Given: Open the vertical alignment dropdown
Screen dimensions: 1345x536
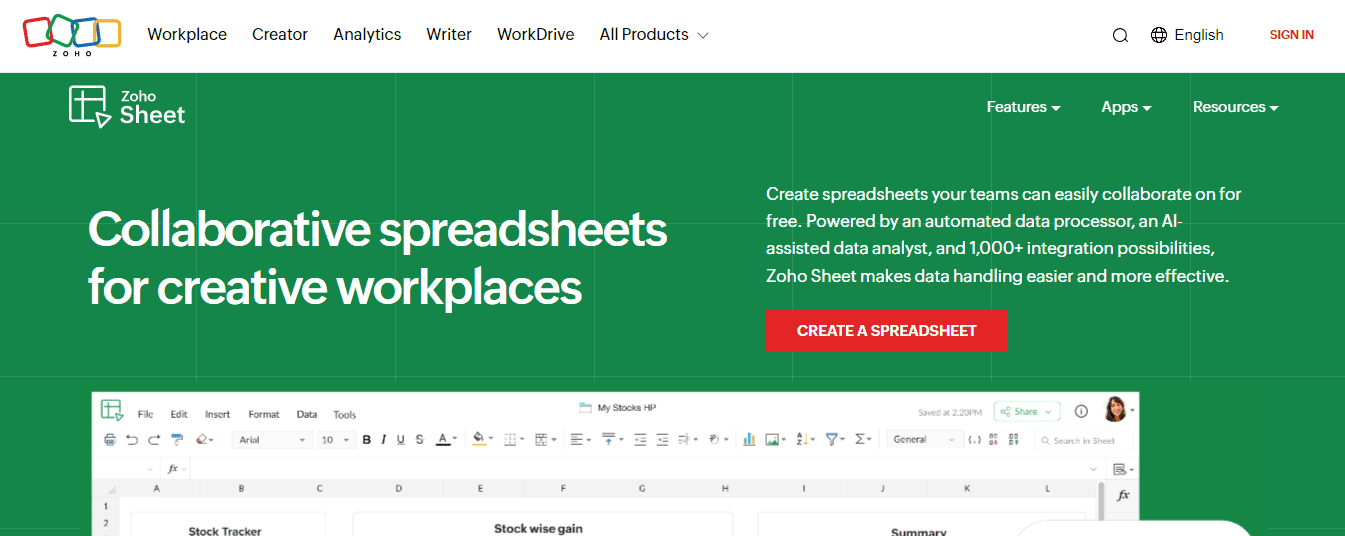Looking at the screenshot, I should tap(612, 439).
